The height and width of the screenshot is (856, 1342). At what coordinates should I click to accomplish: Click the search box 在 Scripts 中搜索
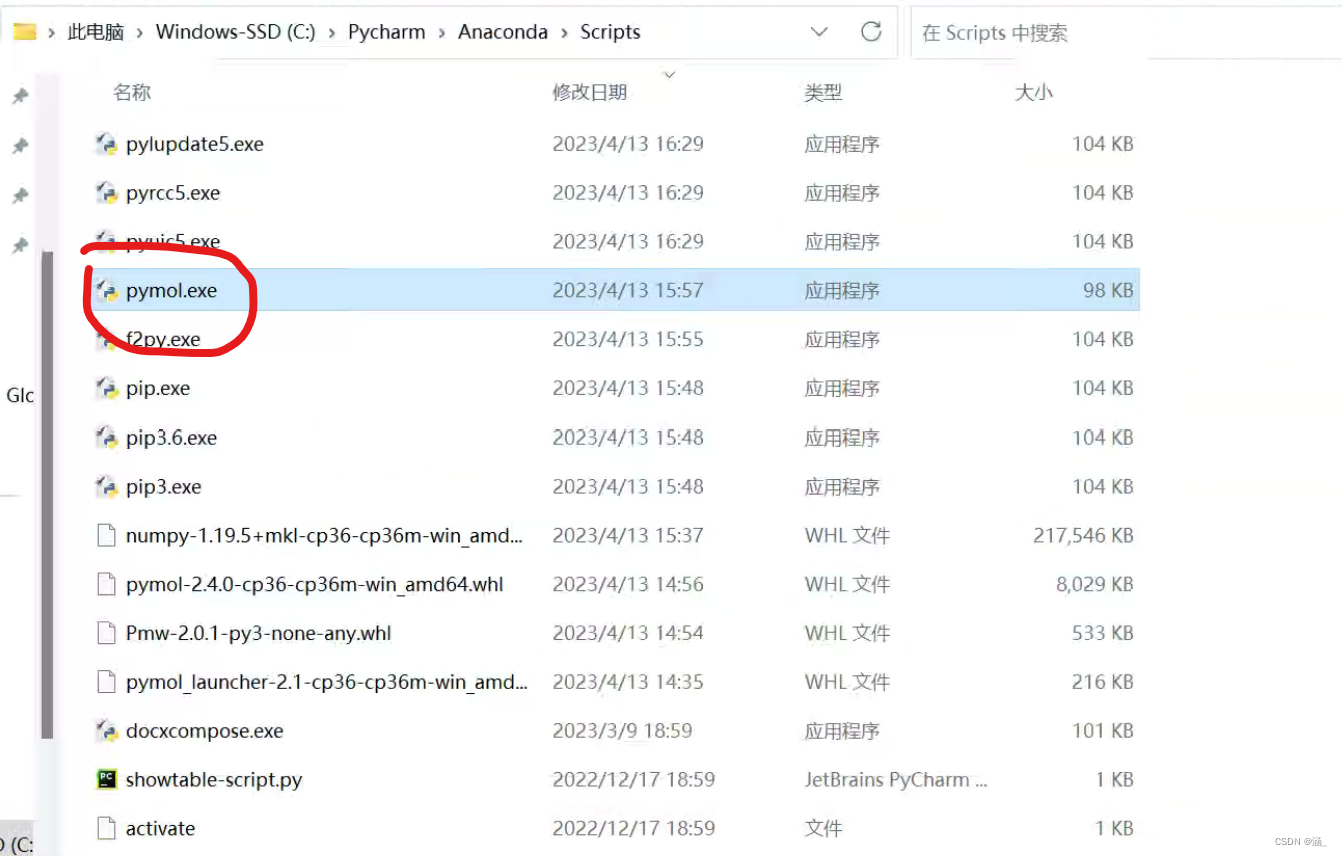pos(1125,33)
